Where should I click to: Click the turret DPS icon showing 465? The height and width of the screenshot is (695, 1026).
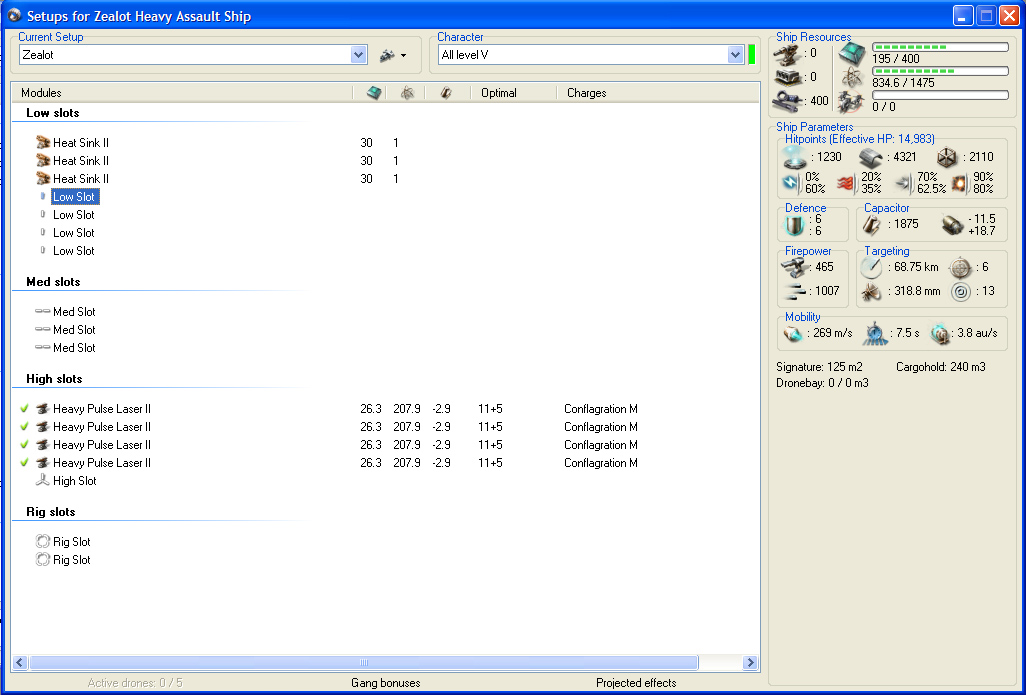[x=795, y=267]
